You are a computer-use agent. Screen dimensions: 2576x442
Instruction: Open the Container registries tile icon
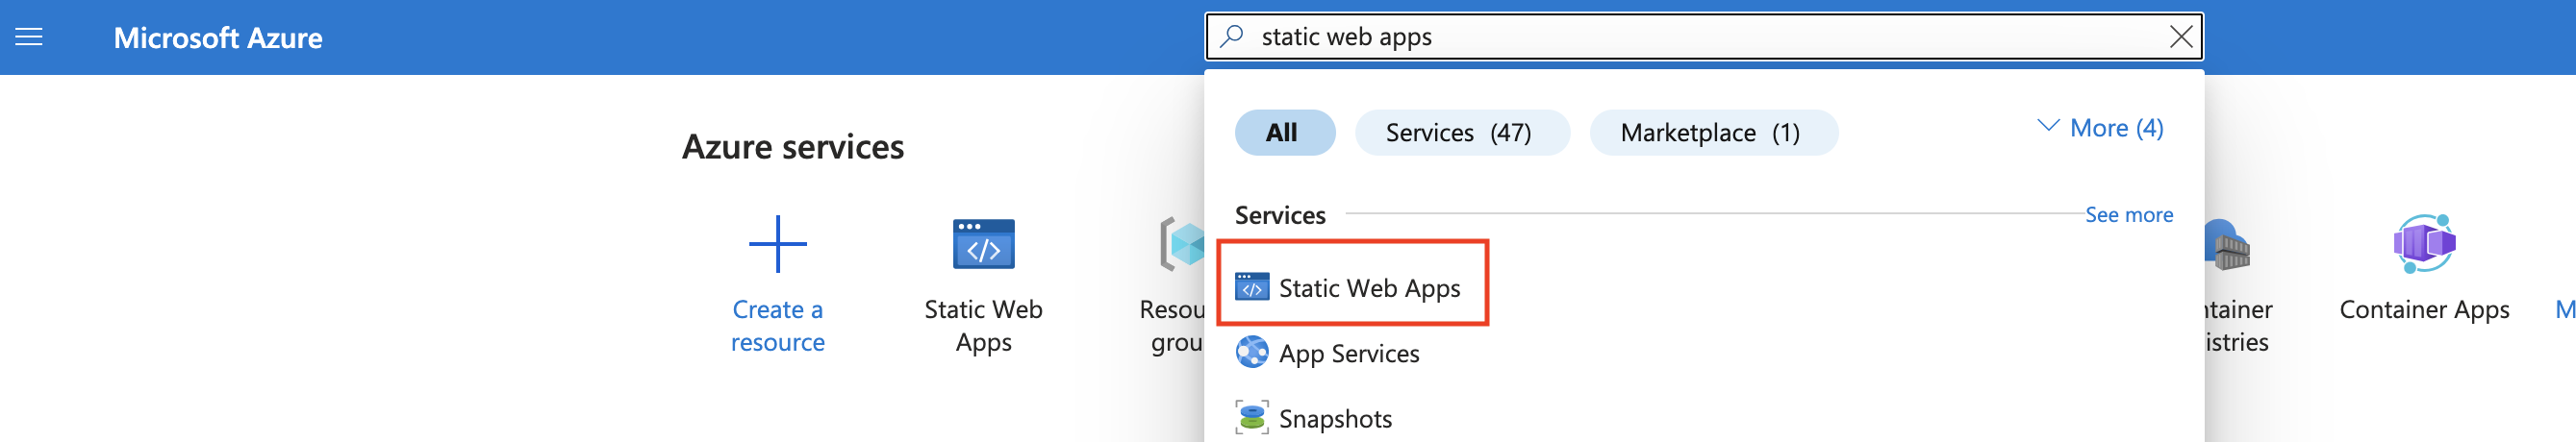tap(2228, 245)
